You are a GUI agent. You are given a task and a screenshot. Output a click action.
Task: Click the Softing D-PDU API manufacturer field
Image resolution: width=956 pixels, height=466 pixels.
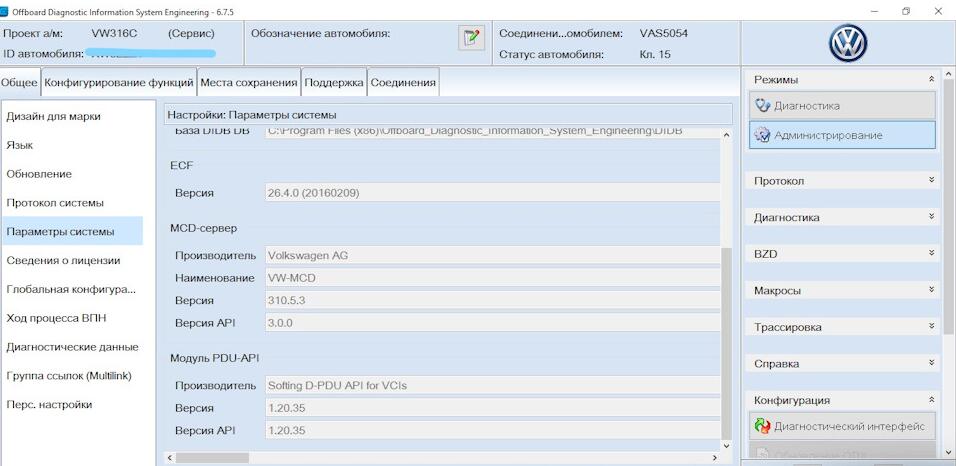pos(493,385)
